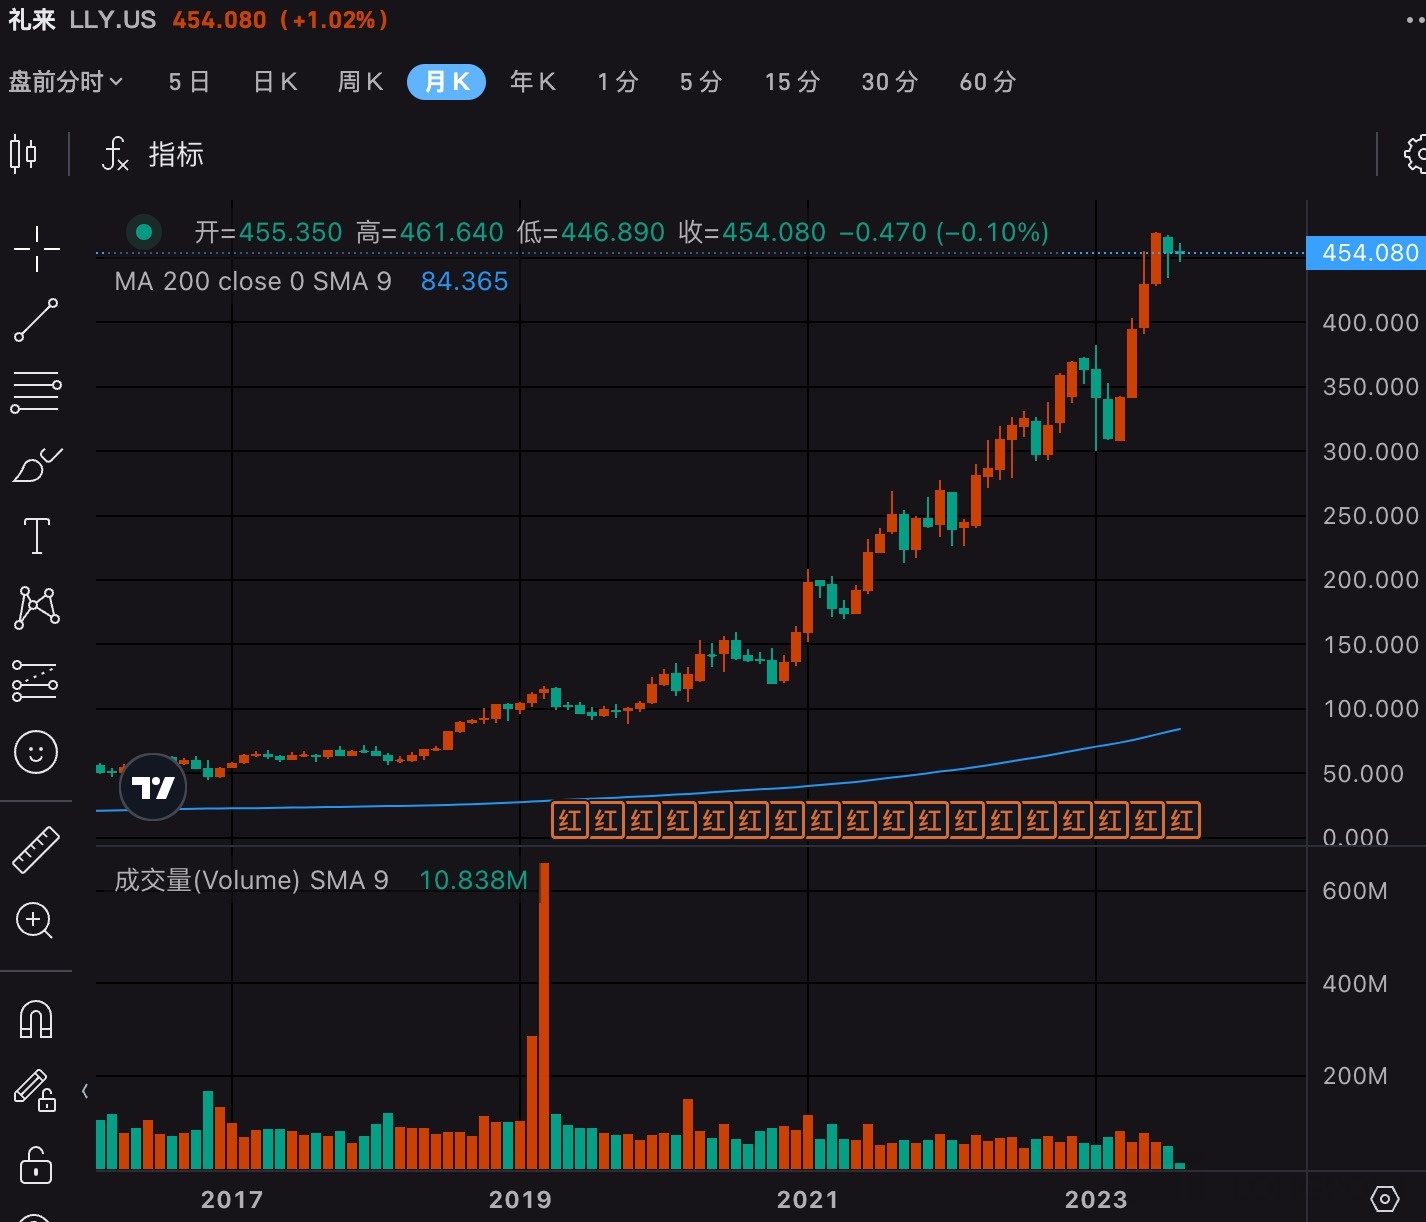The width and height of the screenshot is (1426, 1222).
Task: Click the 200M volume scale label
Action: click(x=1355, y=1075)
